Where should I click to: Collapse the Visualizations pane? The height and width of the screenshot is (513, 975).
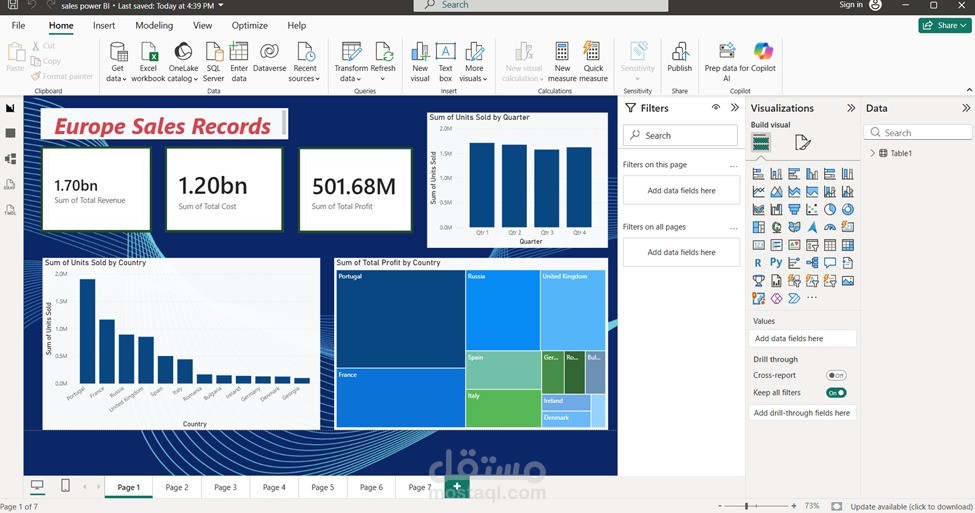pyautogui.click(x=851, y=108)
